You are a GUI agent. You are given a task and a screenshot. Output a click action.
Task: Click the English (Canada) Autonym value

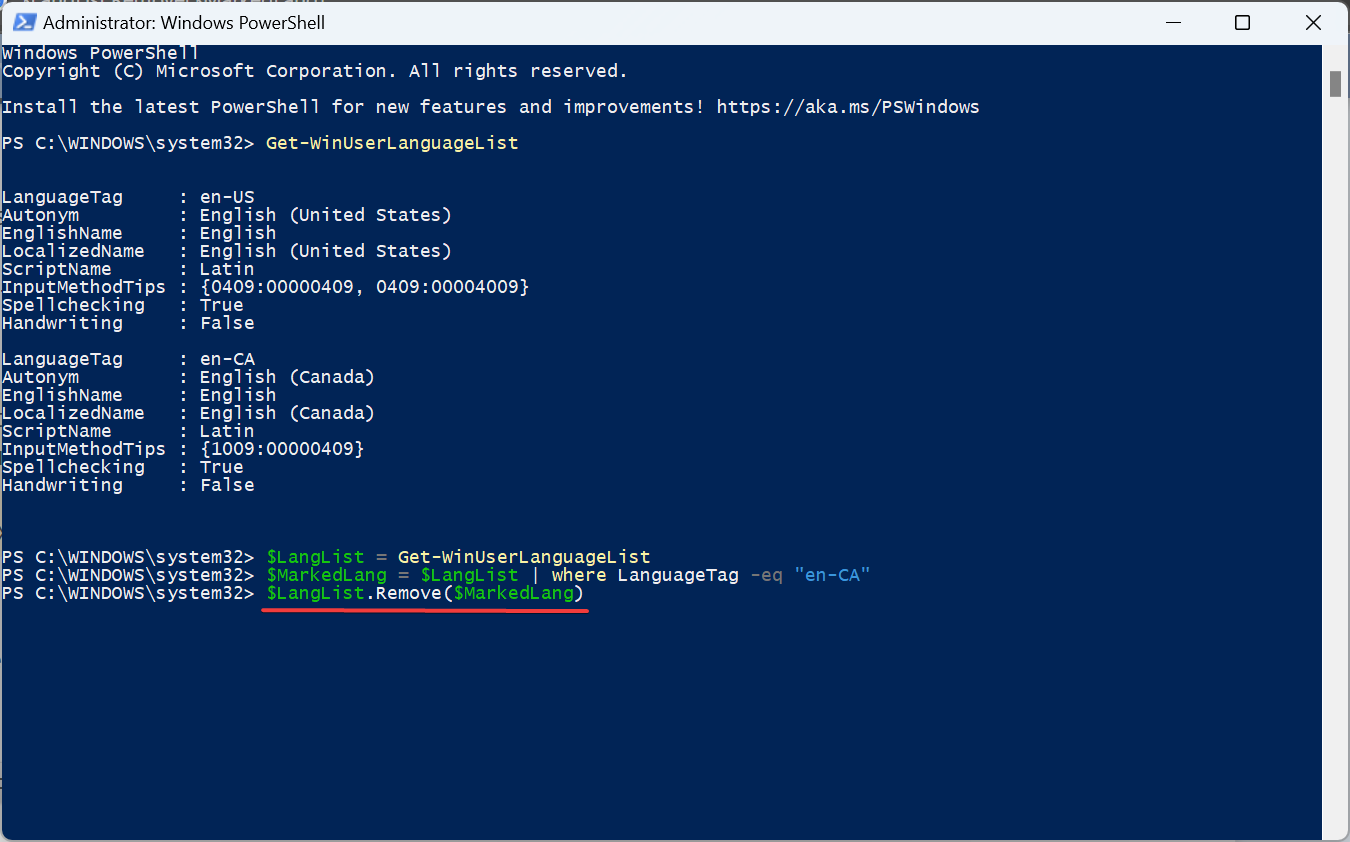[x=288, y=376]
